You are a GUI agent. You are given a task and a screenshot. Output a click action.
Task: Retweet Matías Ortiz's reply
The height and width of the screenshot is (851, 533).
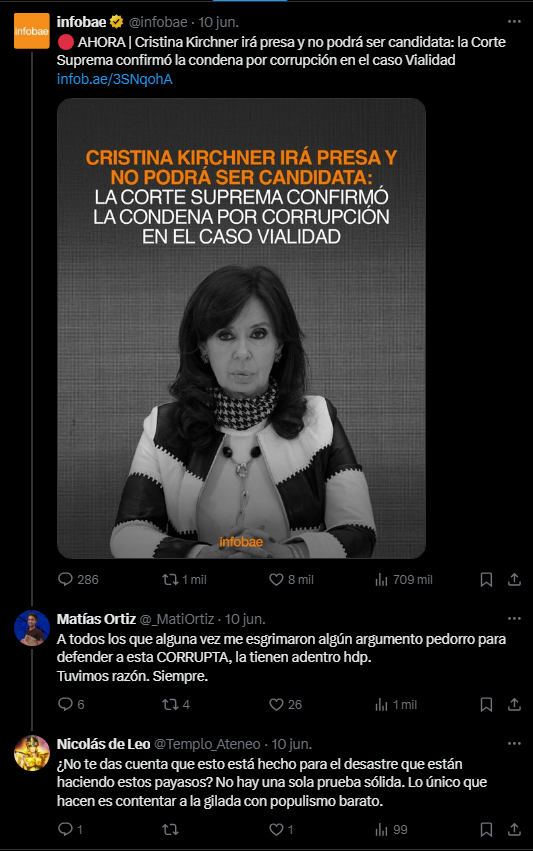point(176,704)
